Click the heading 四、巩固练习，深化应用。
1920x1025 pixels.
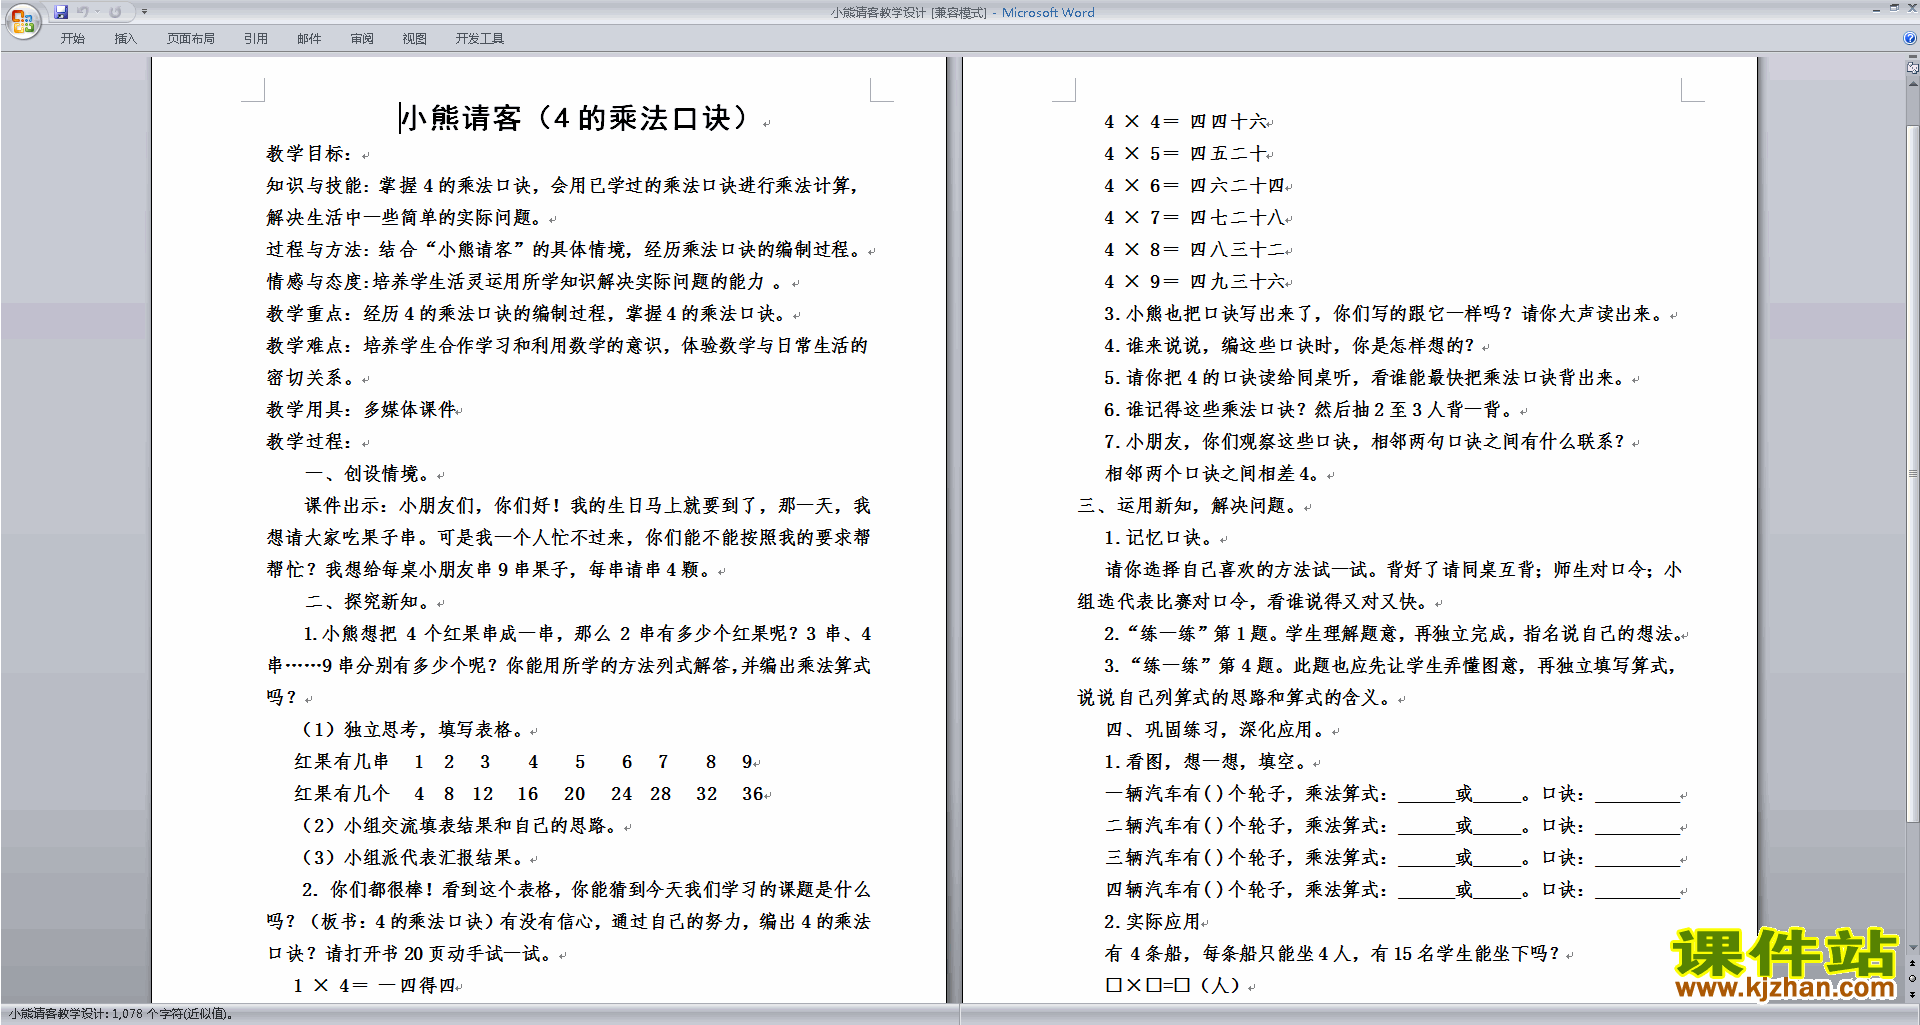coord(1216,729)
